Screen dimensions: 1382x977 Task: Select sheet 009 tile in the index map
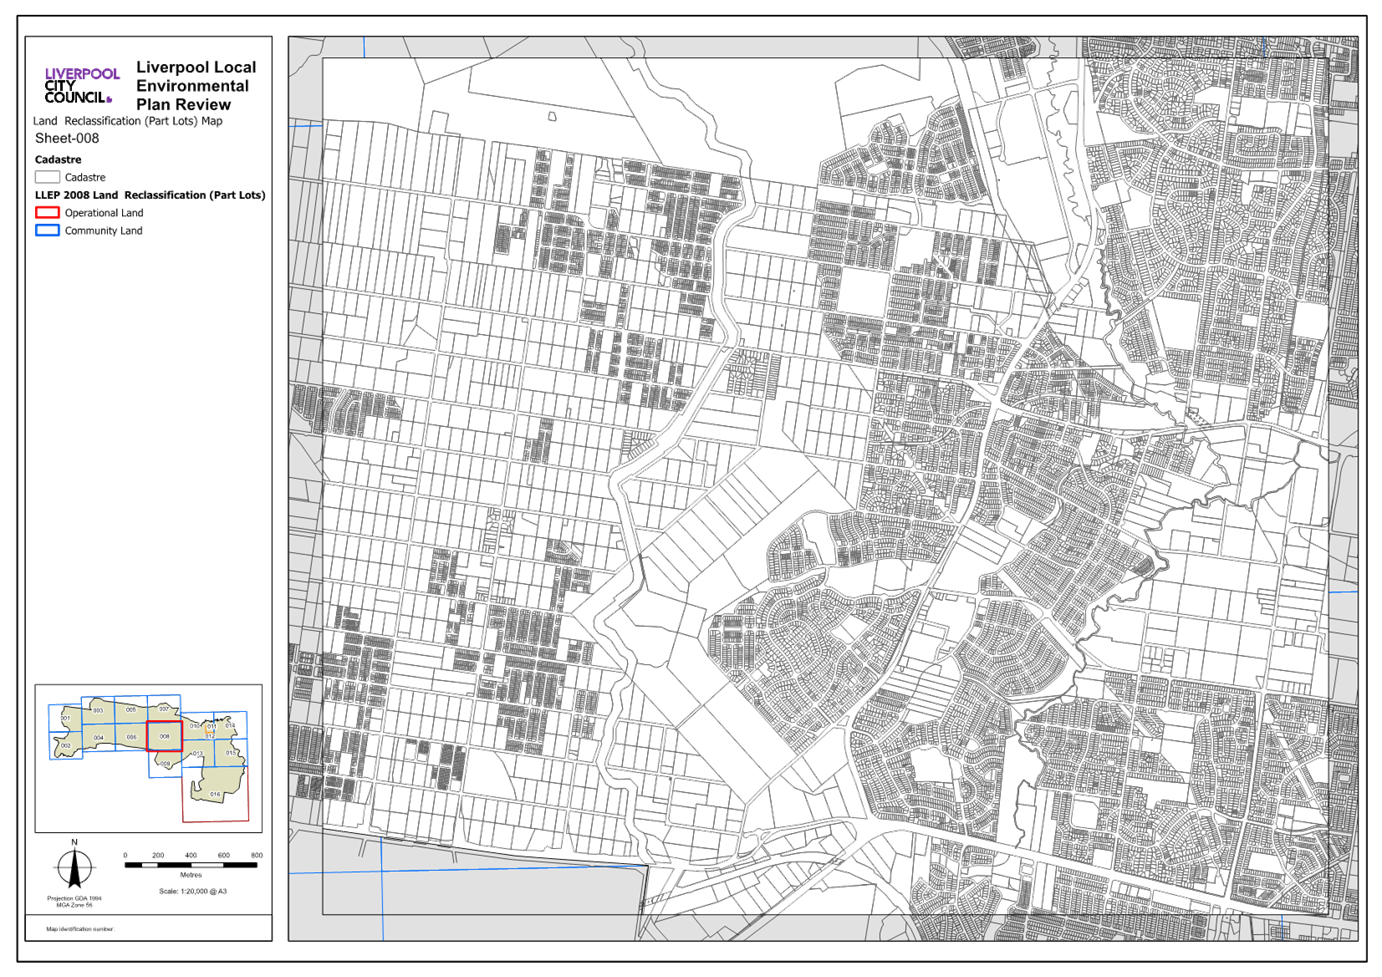(165, 764)
